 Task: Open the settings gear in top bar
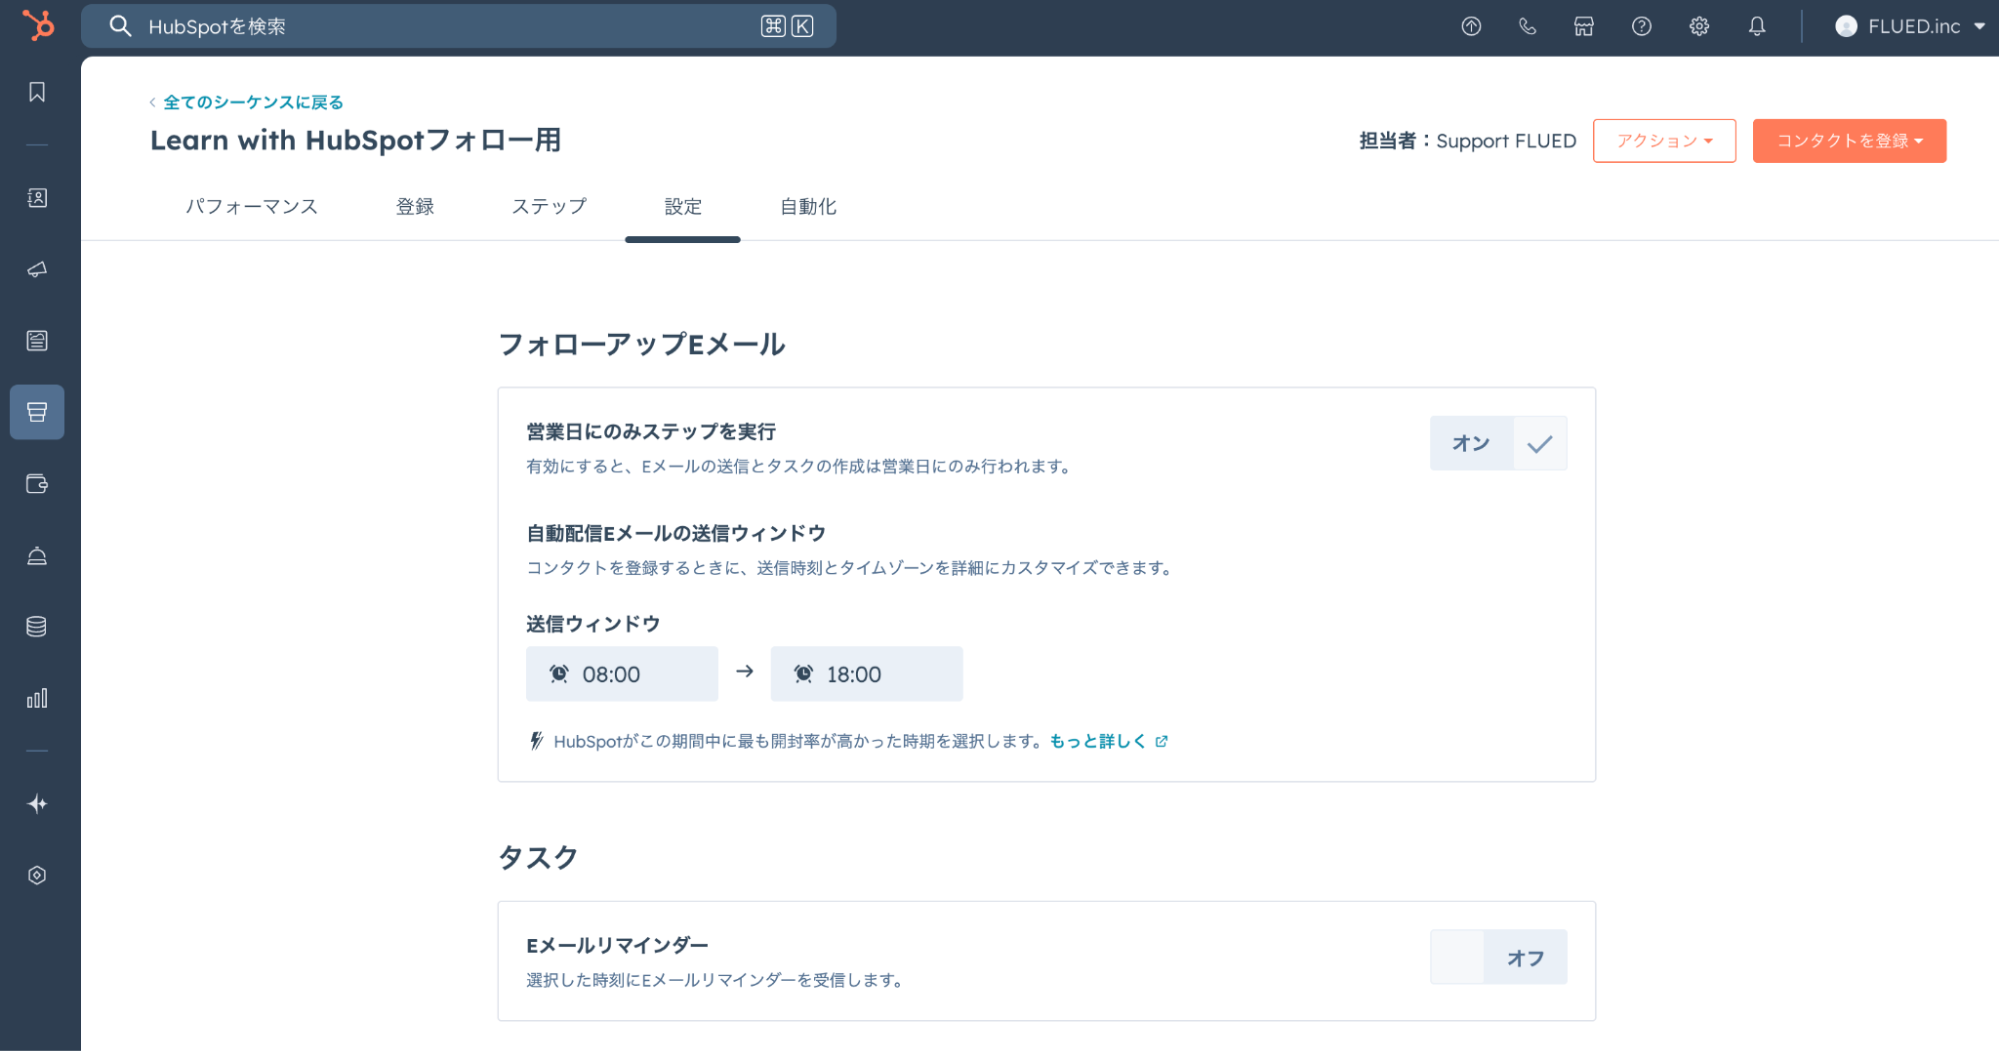[x=1698, y=27]
